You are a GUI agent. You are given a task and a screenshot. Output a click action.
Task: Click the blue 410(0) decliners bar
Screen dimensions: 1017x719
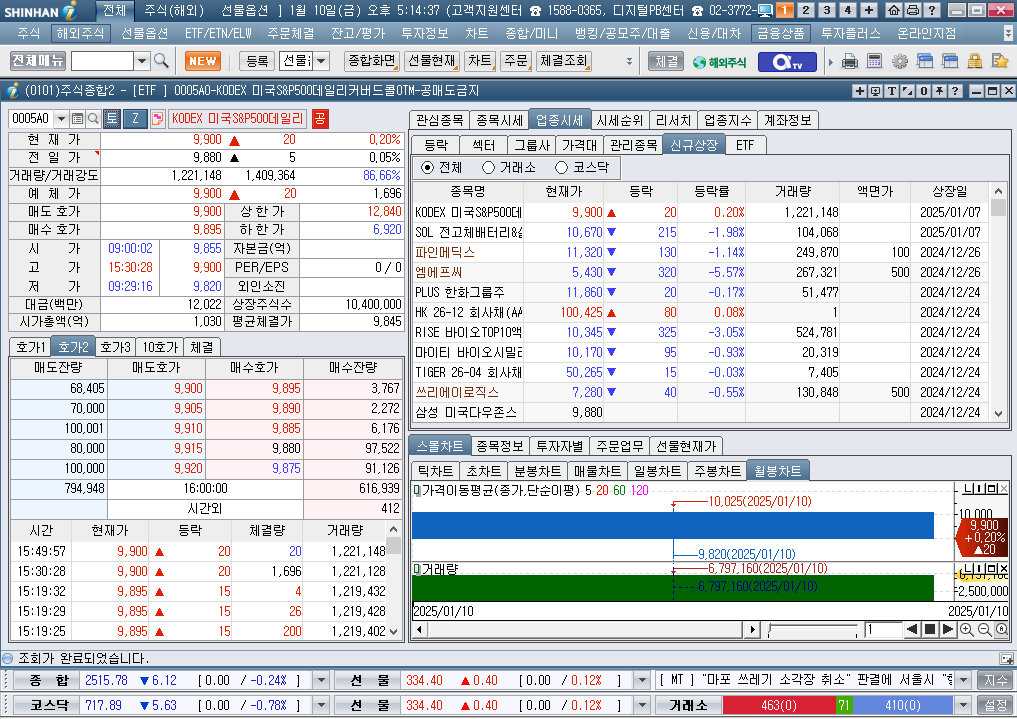(x=902, y=705)
